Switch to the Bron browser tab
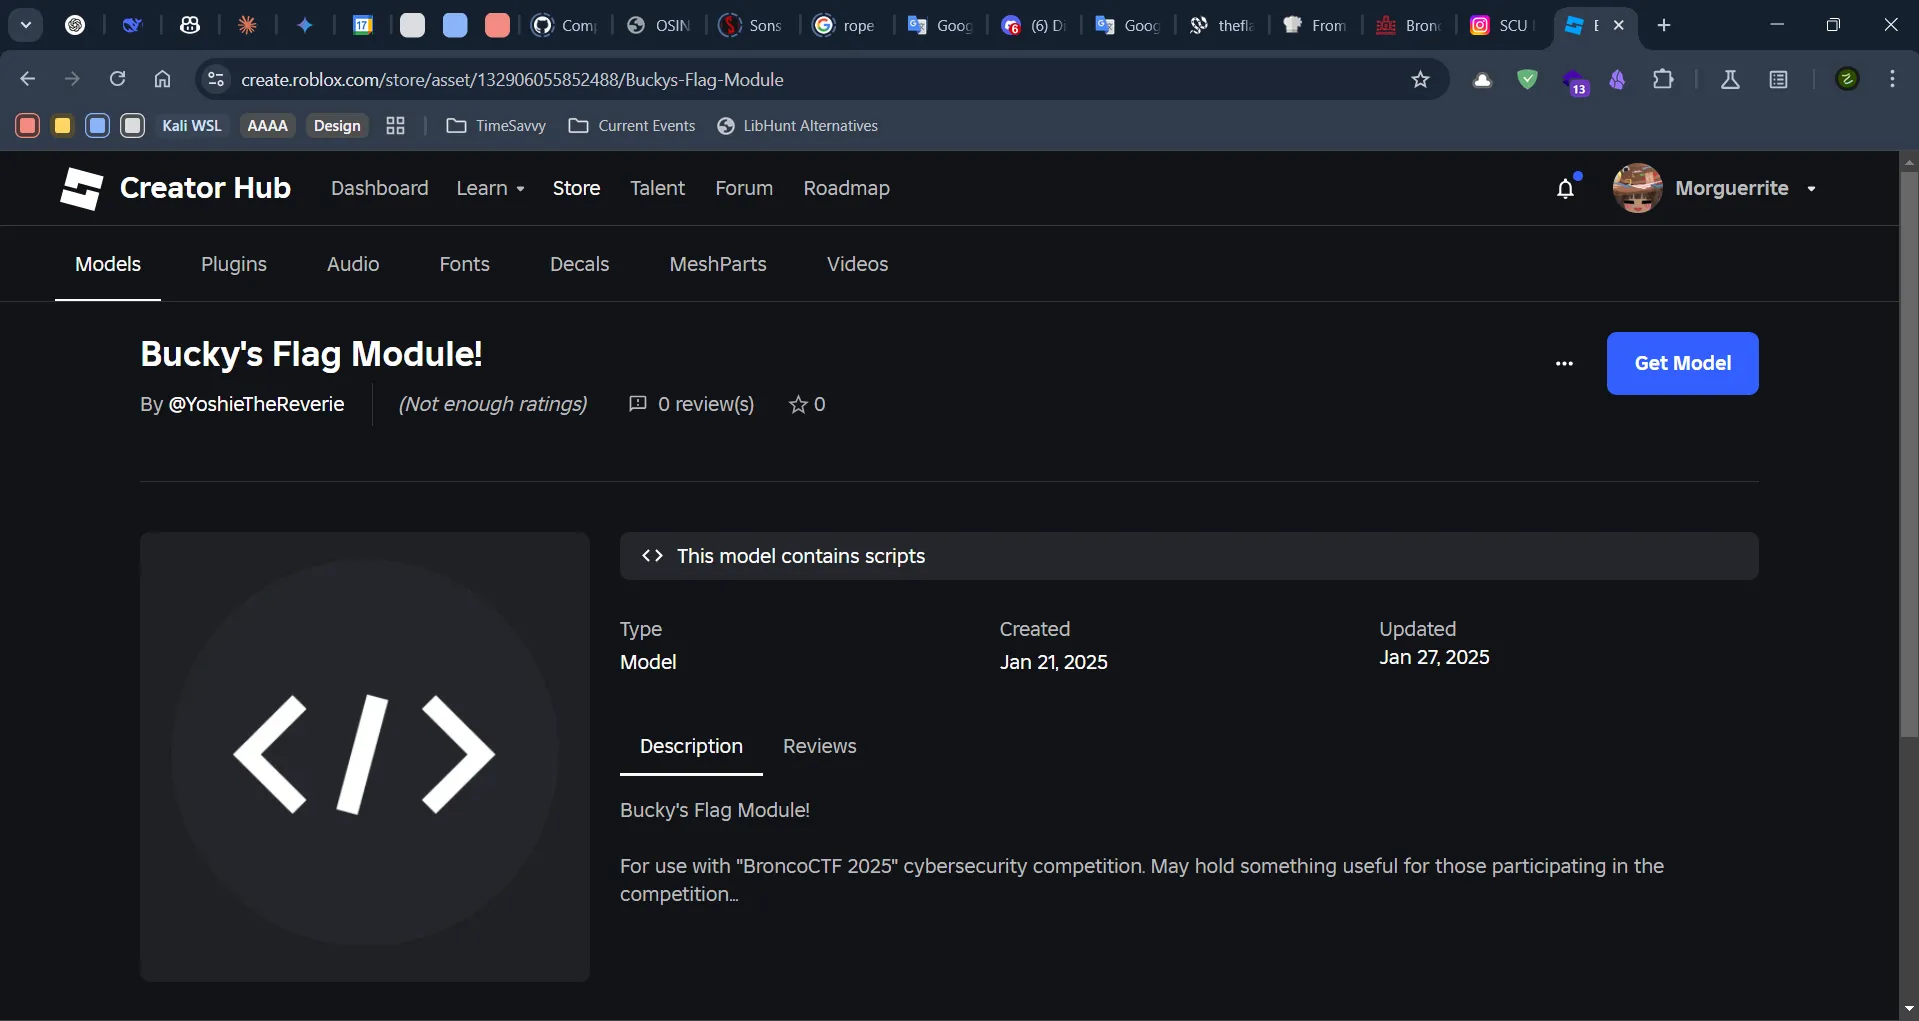 [1408, 25]
